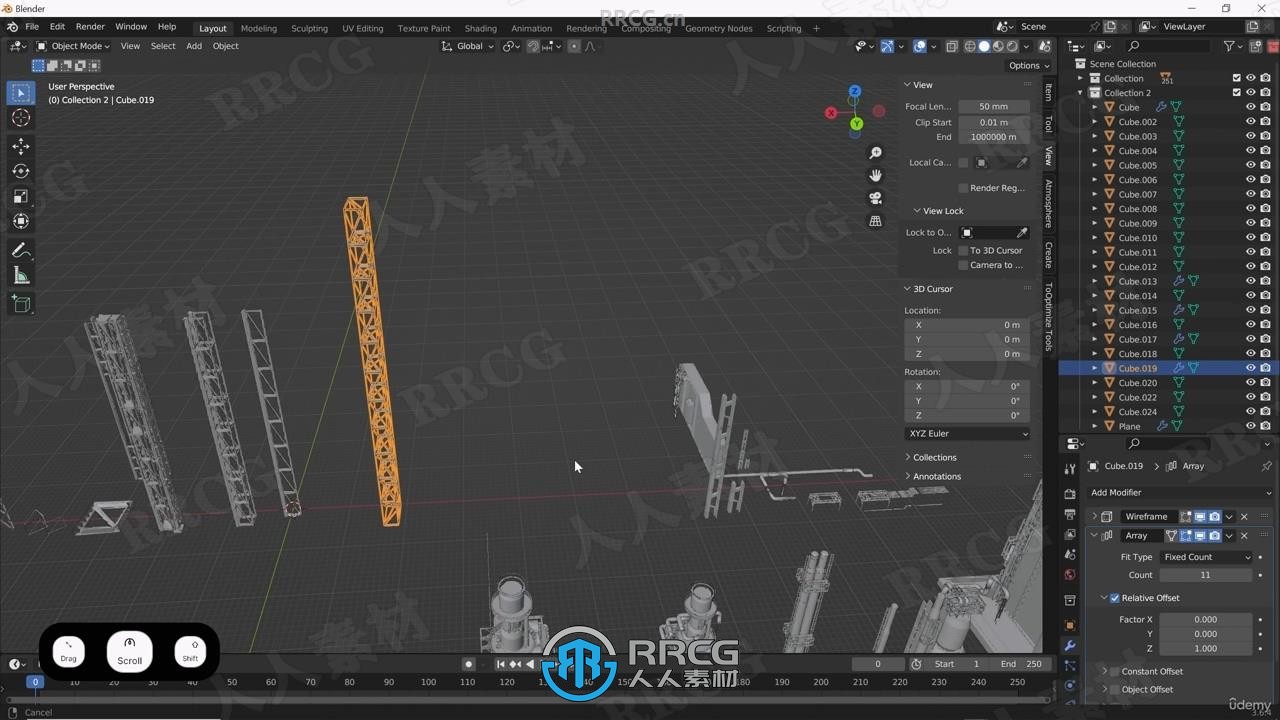The width and height of the screenshot is (1280, 720).
Task: Open the Modifiers wrench properties tab
Action: [x=1069, y=646]
